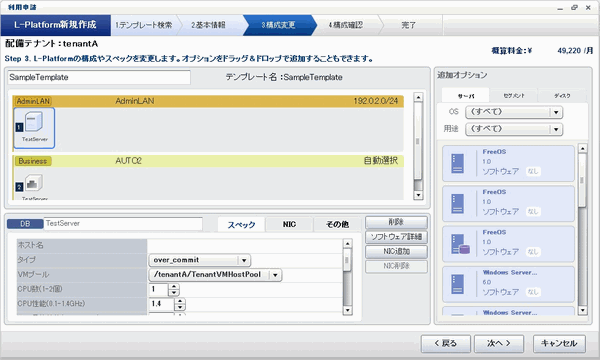
Task: Expand the over_commit type dropdown
Action: tap(244, 260)
